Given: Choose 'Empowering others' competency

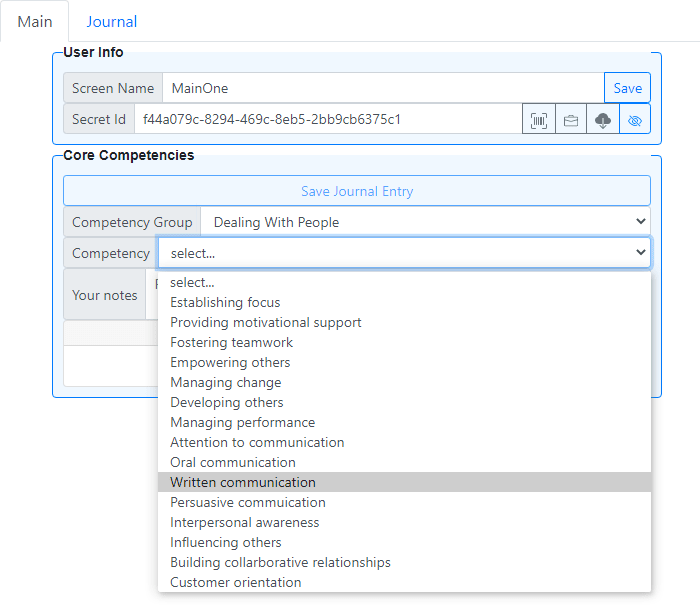Looking at the screenshot, I should [x=404, y=362].
